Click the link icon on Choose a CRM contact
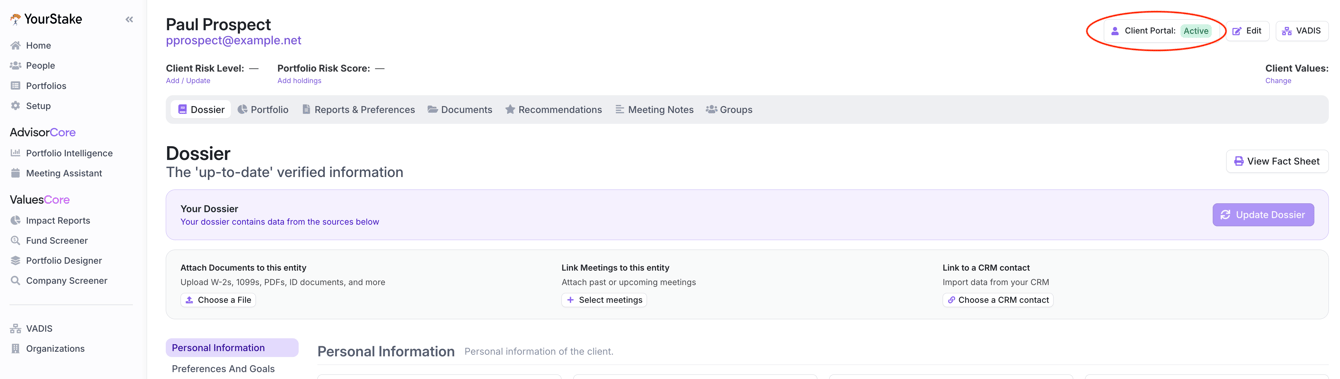The height and width of the screenshot is (379, 1340). coord(951,300)
